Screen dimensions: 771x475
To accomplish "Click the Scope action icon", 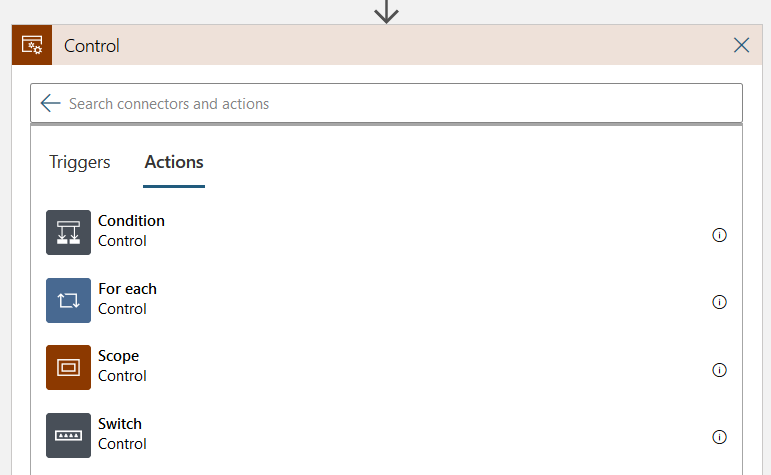I will coord(68,367).
